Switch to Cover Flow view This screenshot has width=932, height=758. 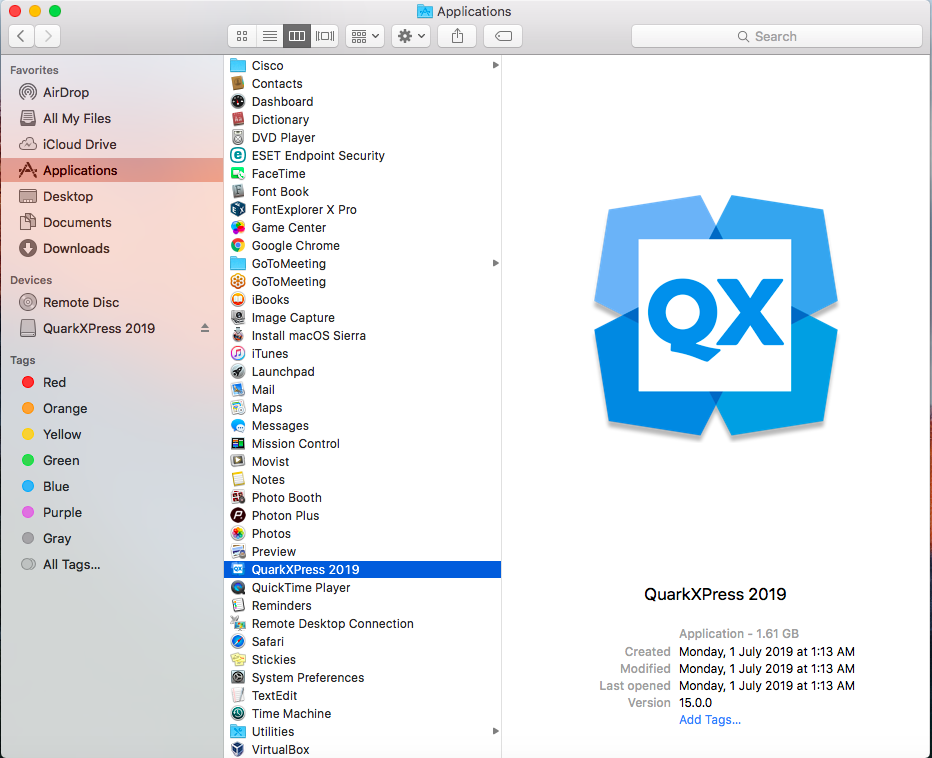click(325, 36)
